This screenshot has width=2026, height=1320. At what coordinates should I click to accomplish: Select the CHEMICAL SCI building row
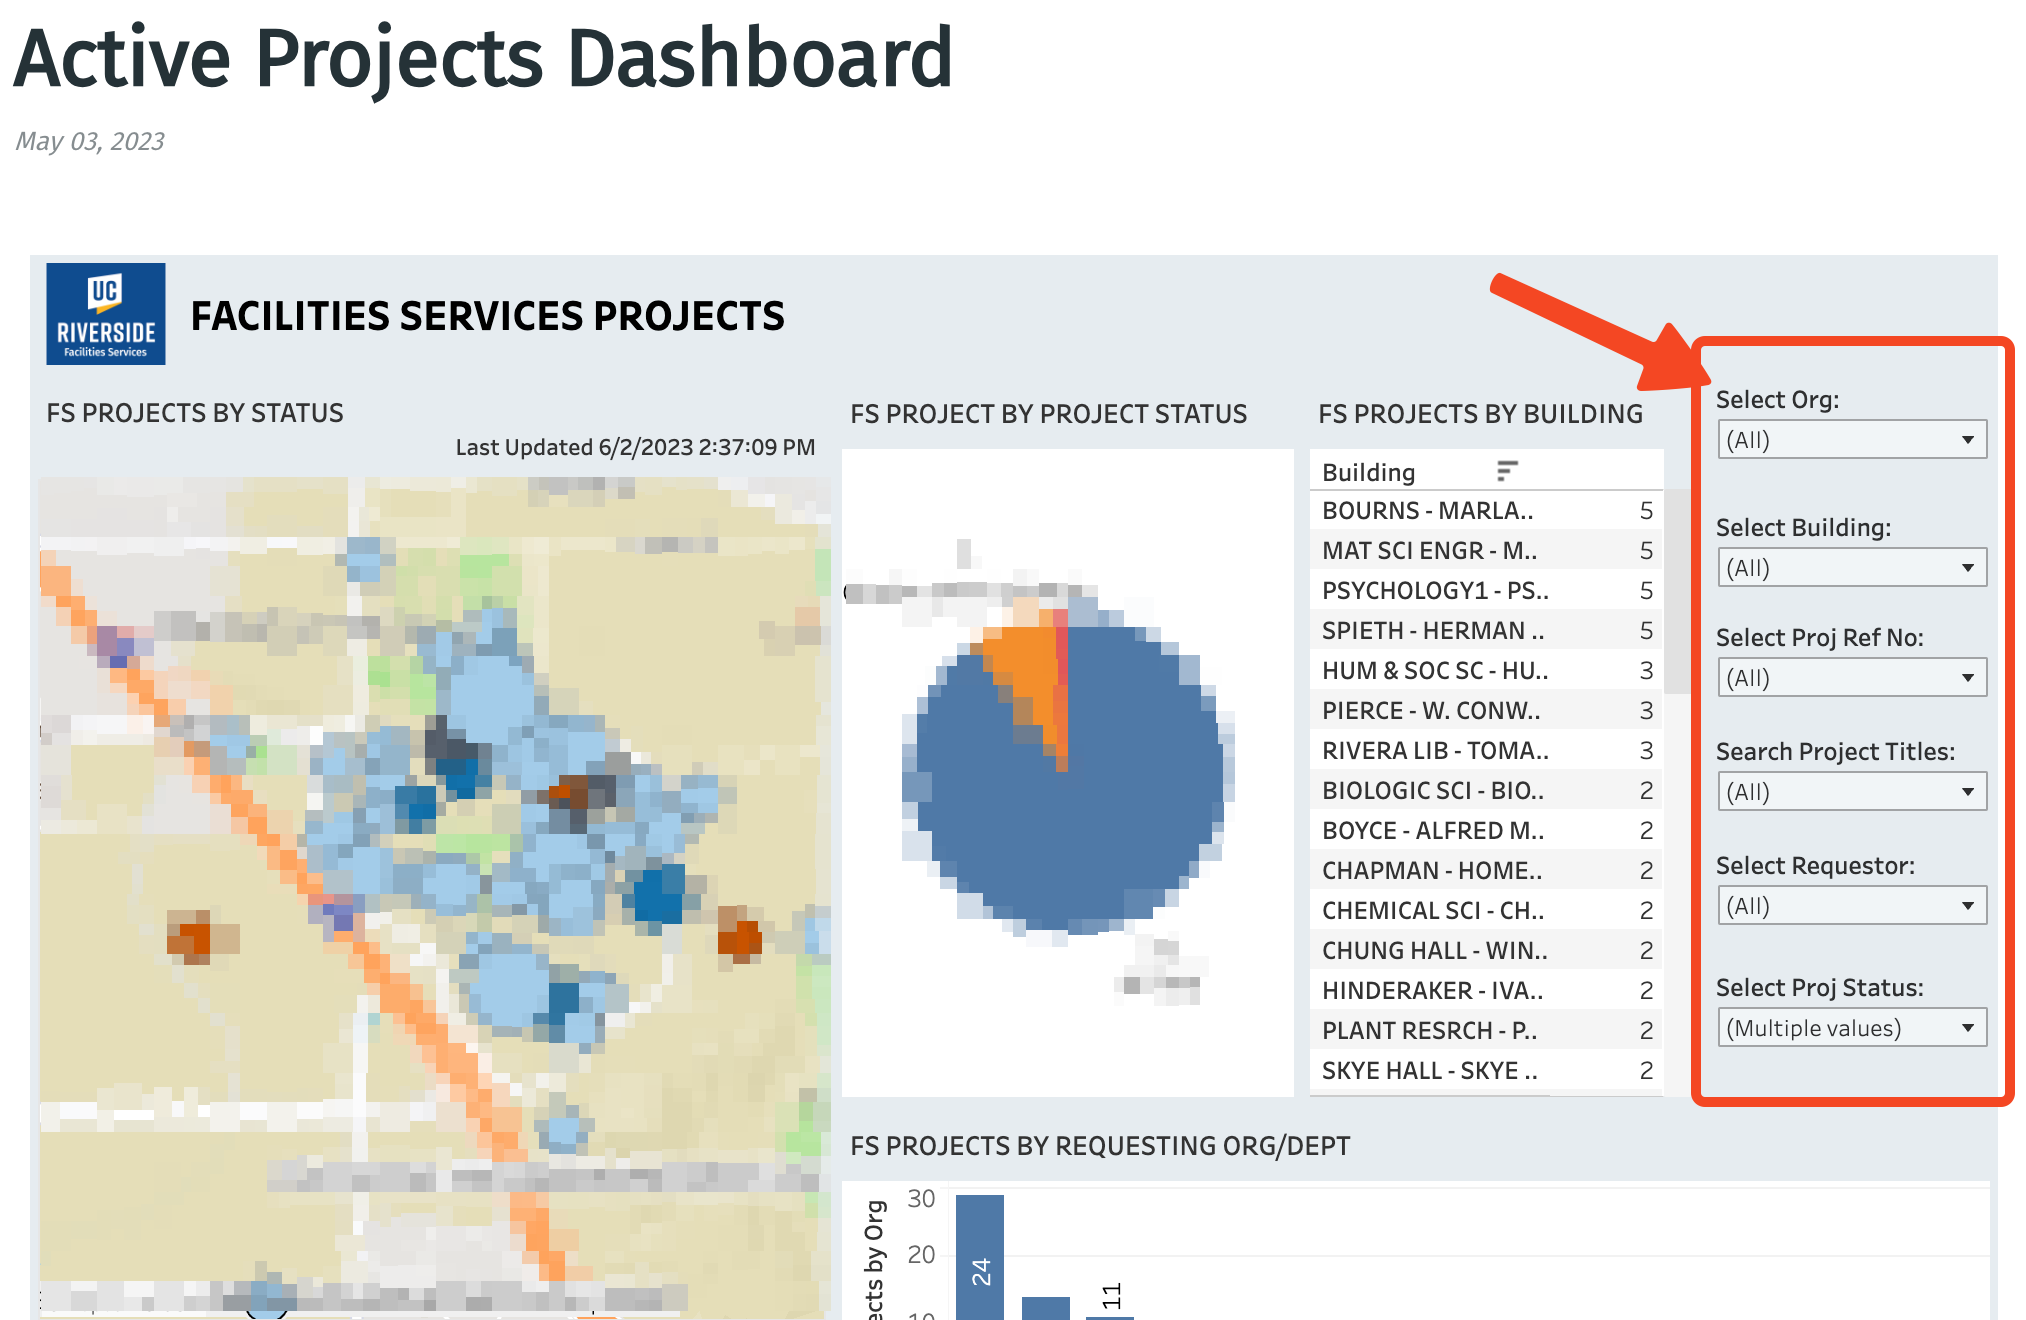click(x=1432, y=911)
